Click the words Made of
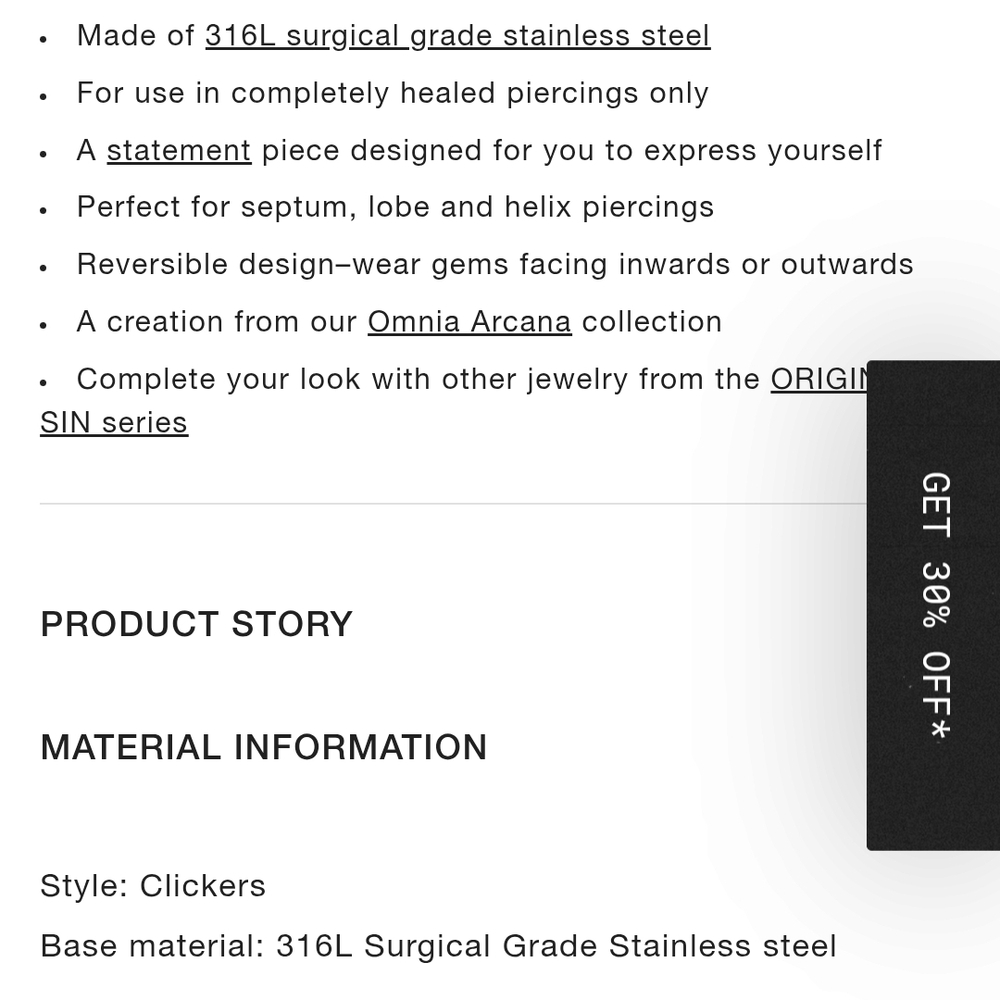The width and height of the screenshot is (1000, 1000). point(135,36)
